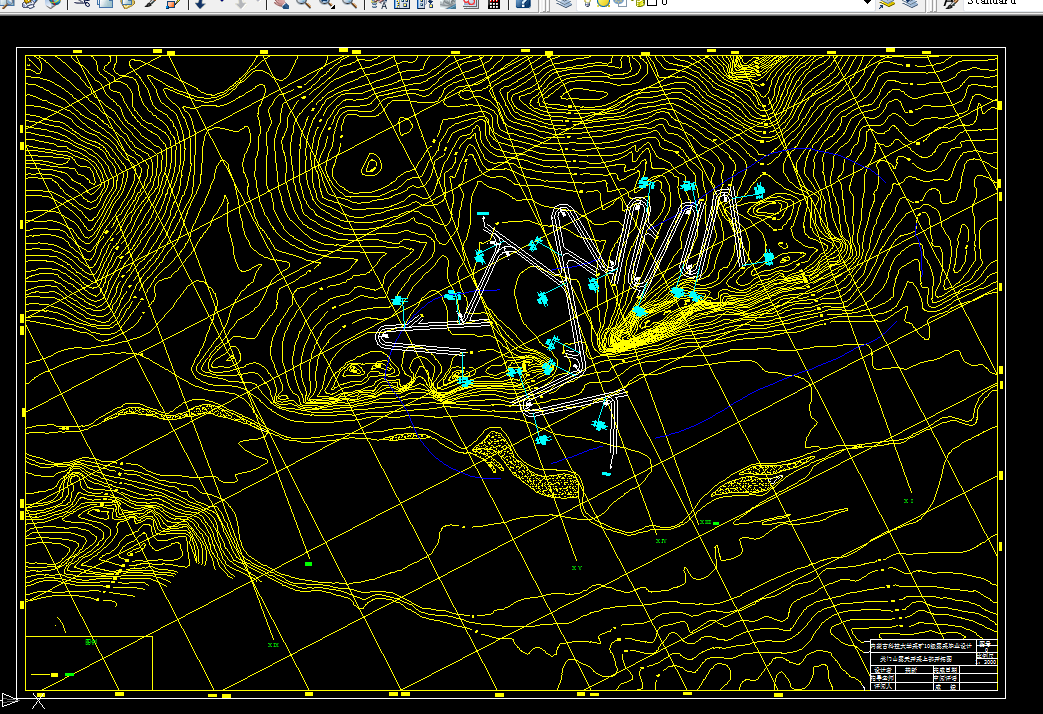Screen dimensions: 1043x714
Task: Click the Paste icon in the toolbar
Action: 127,3
